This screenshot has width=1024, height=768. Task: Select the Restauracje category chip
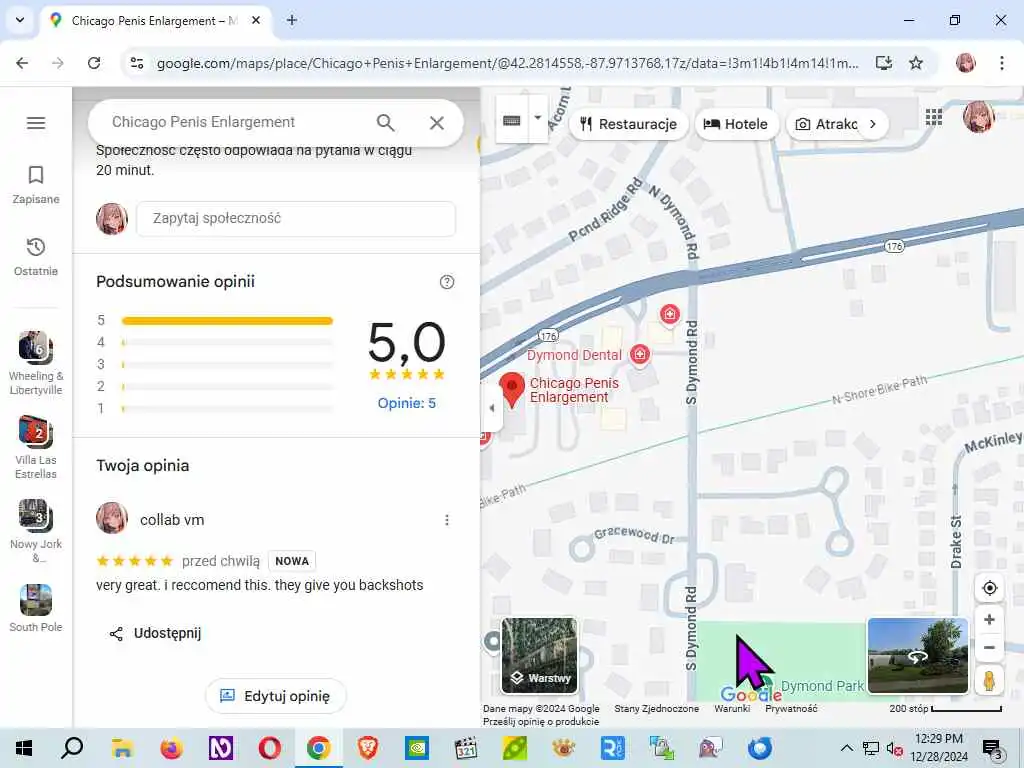pyautogui.click(x=629, y=124)
